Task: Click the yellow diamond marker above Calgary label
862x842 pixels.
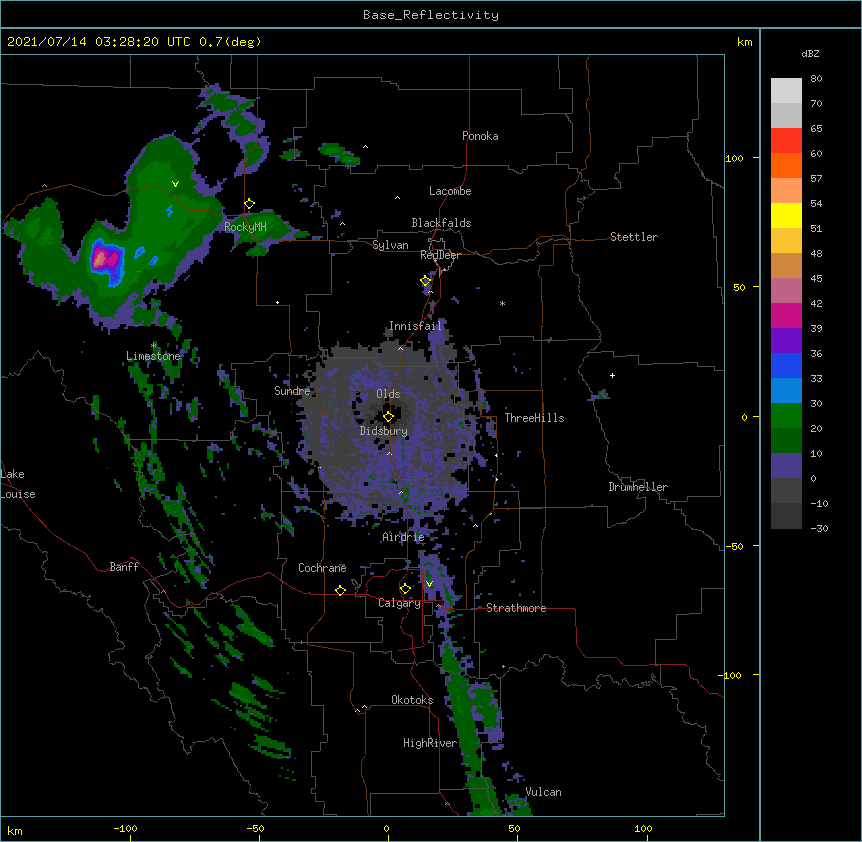Action: (x=405, y=589)
